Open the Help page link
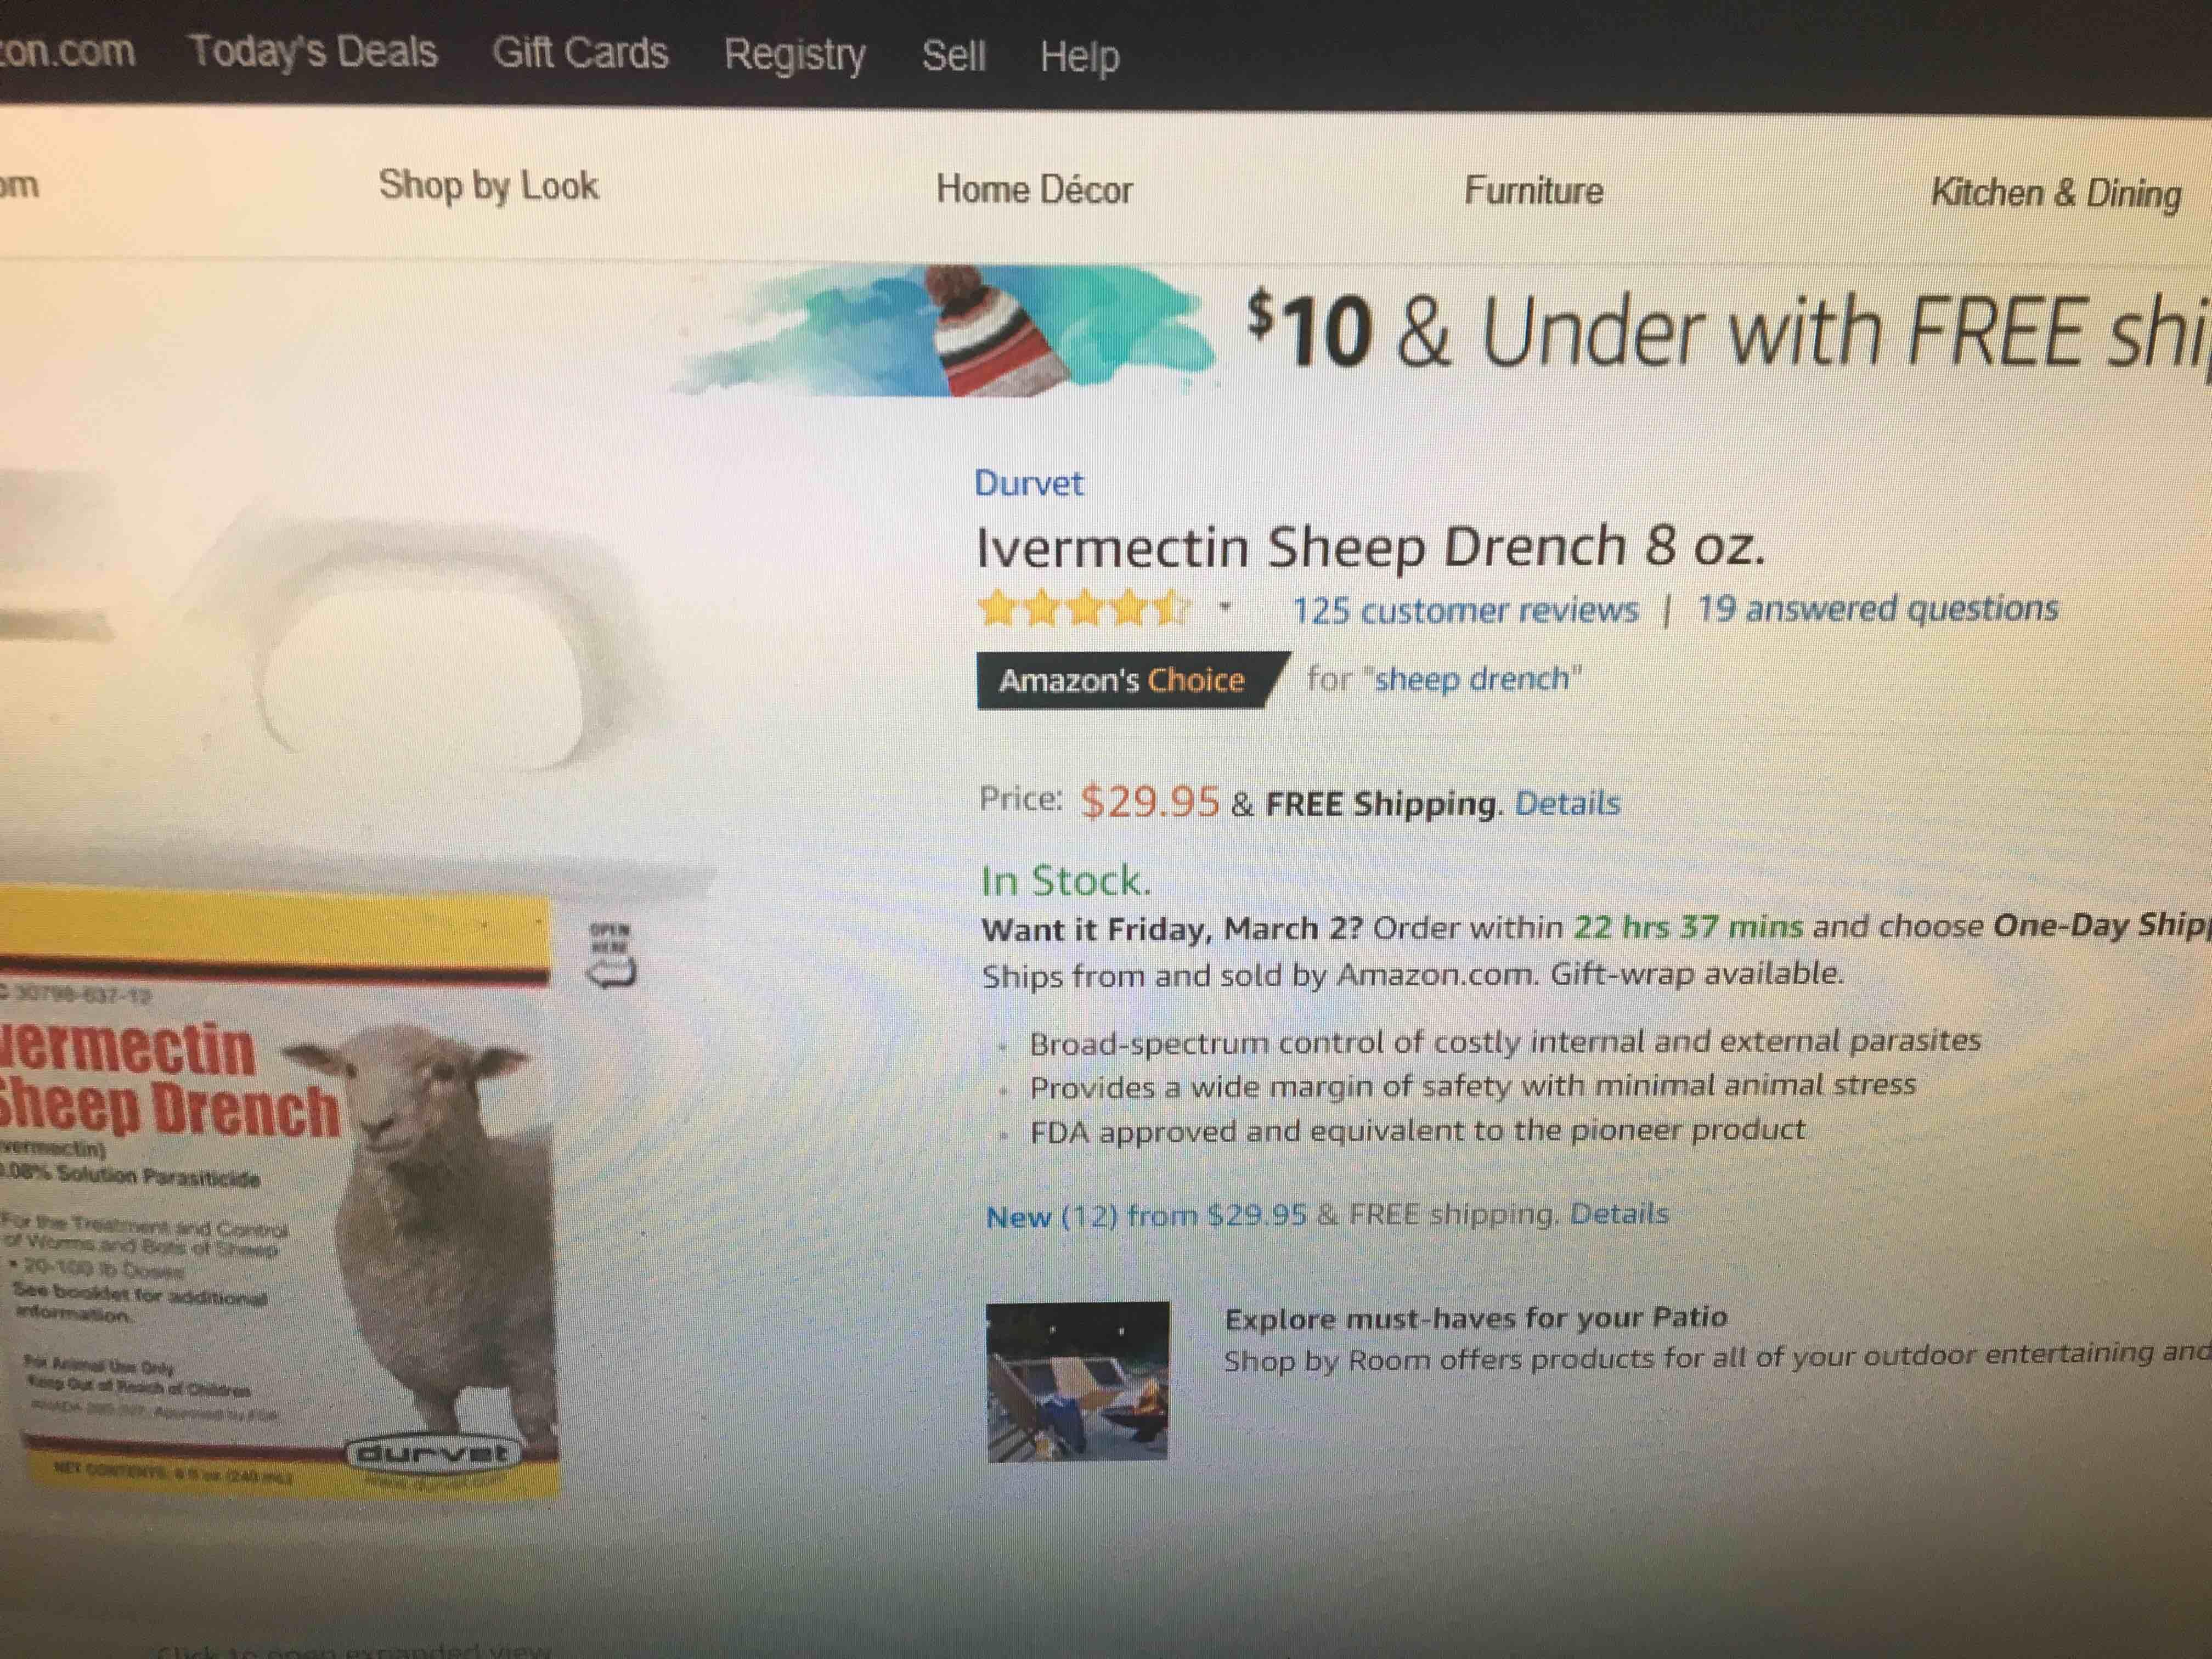The image size is (2212, 1659). pos(1079,58)
